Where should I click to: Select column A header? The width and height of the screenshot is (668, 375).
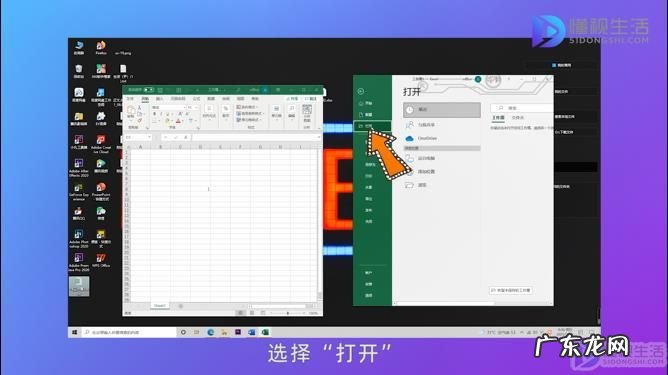coord(141,147)
